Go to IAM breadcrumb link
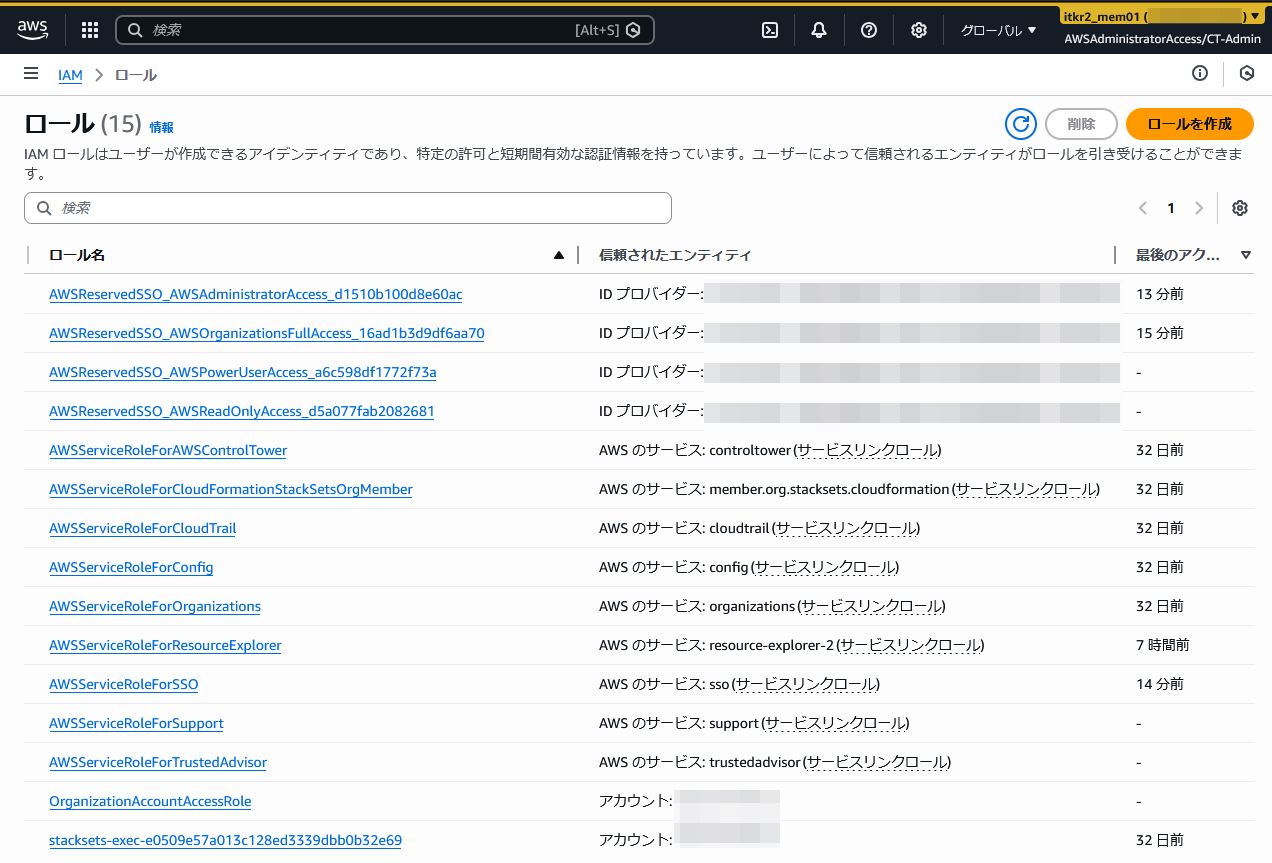 [x=70, y=75]
